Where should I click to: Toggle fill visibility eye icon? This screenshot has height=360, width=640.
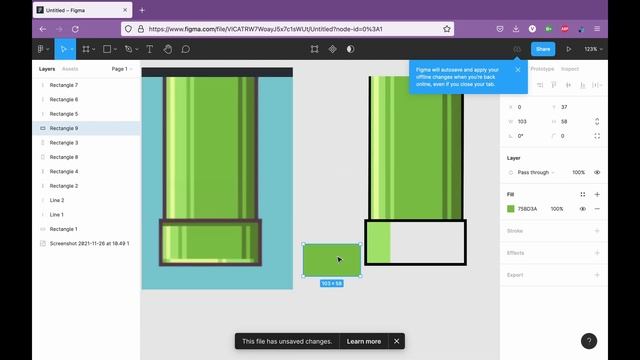(x=583, y=209)
